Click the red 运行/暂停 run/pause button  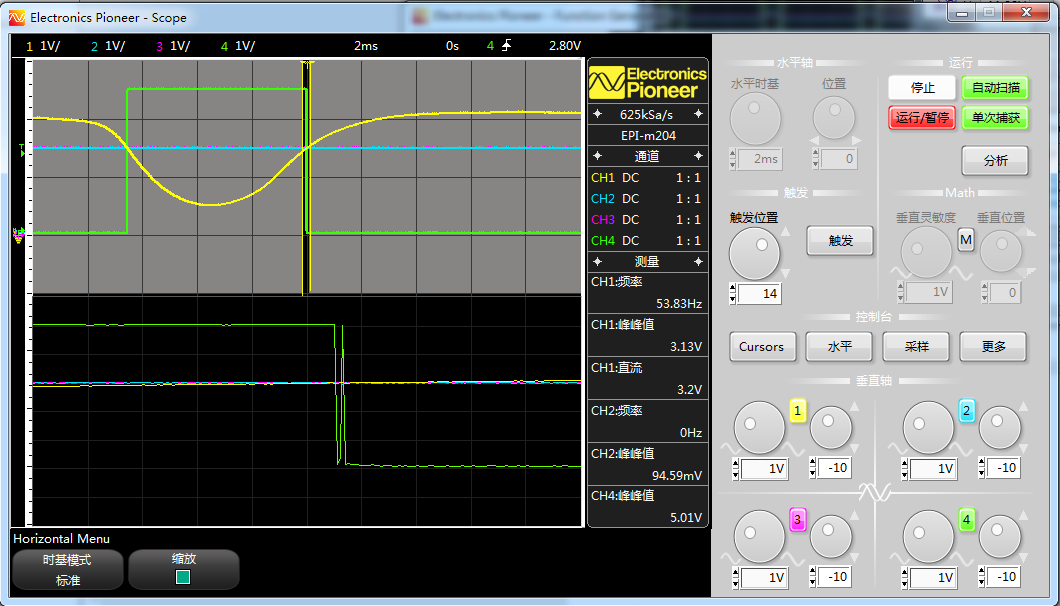(x=922, y=118)
